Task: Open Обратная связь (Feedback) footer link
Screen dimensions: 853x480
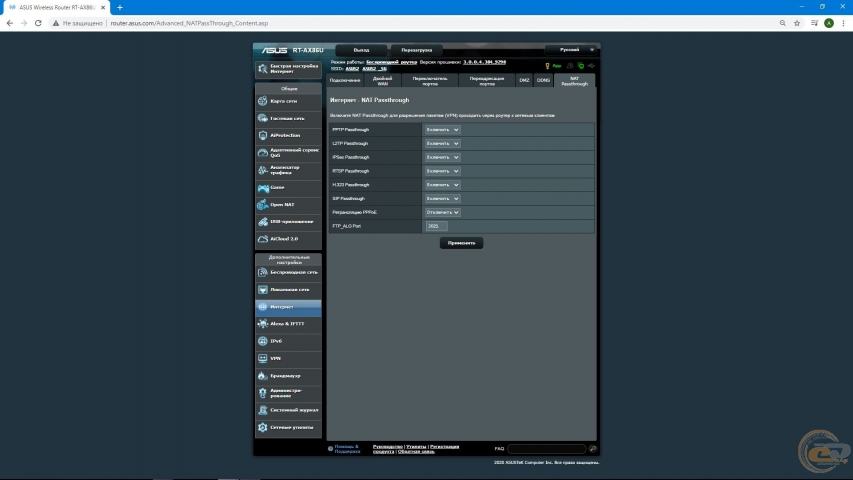Action: coord(416,452)
